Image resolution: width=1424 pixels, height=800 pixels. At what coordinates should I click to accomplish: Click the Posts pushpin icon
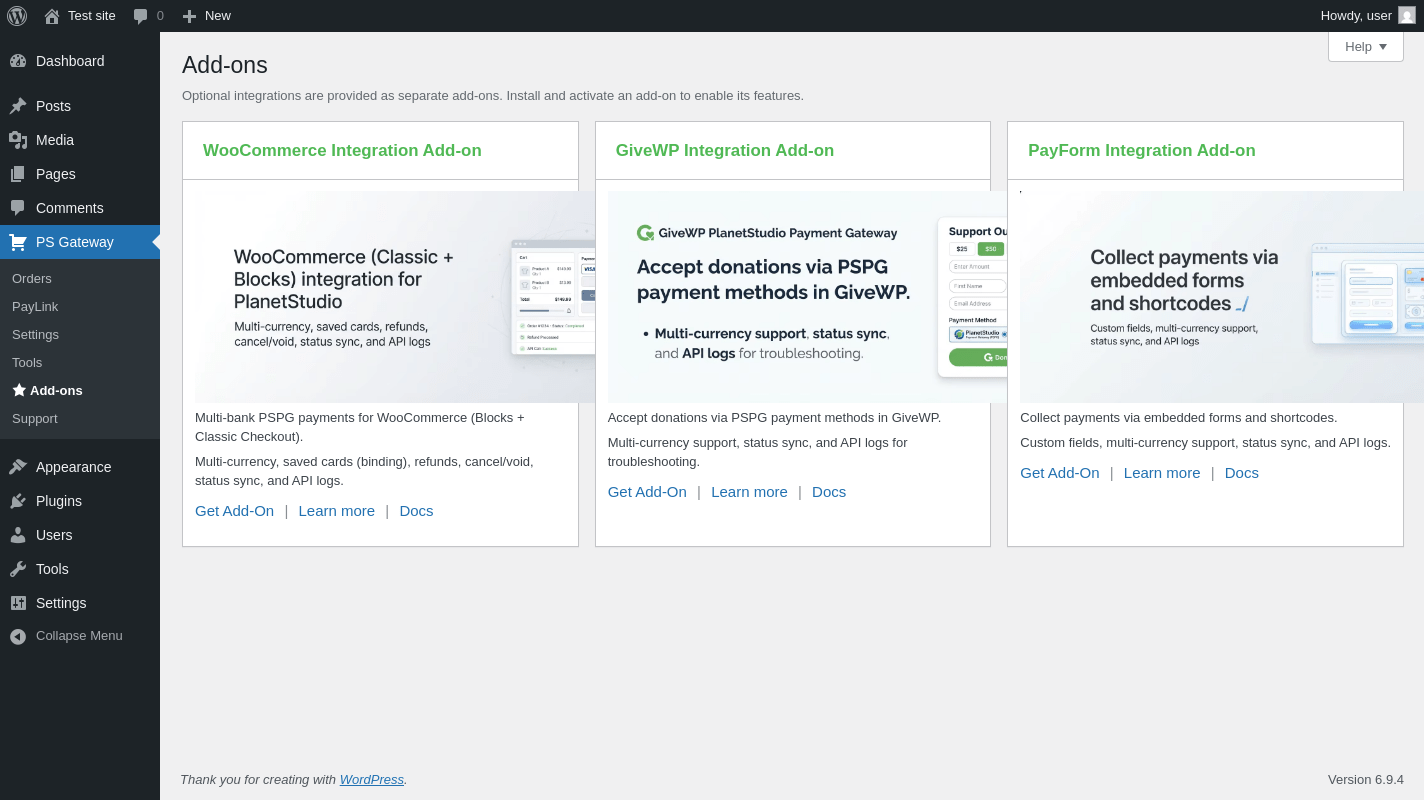pos(18,106)
